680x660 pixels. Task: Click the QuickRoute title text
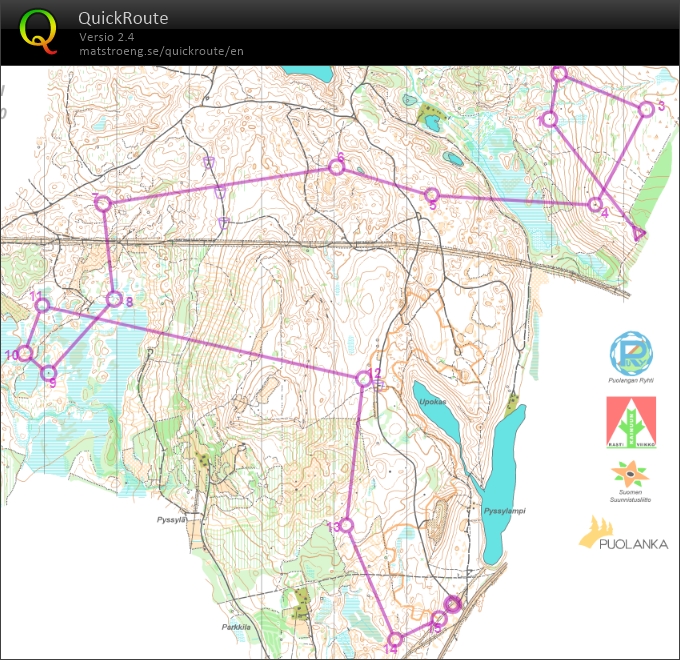click(x=123, y=18)
